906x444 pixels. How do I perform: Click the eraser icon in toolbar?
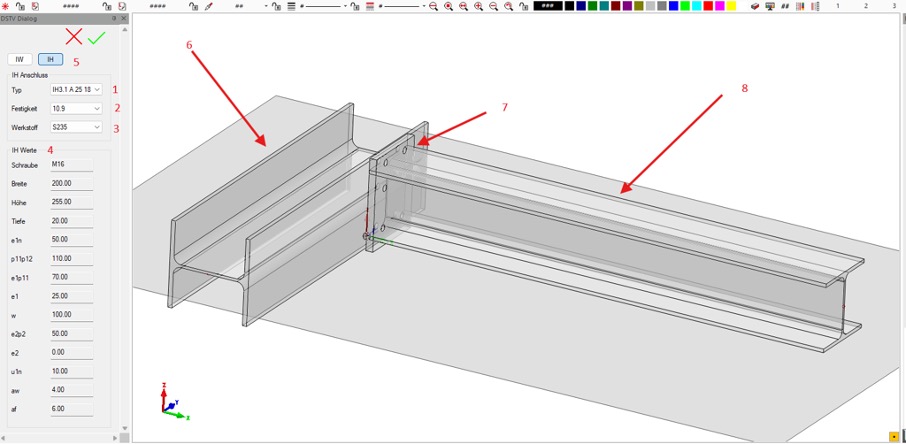pyautogui.click(x=755, y=6)
